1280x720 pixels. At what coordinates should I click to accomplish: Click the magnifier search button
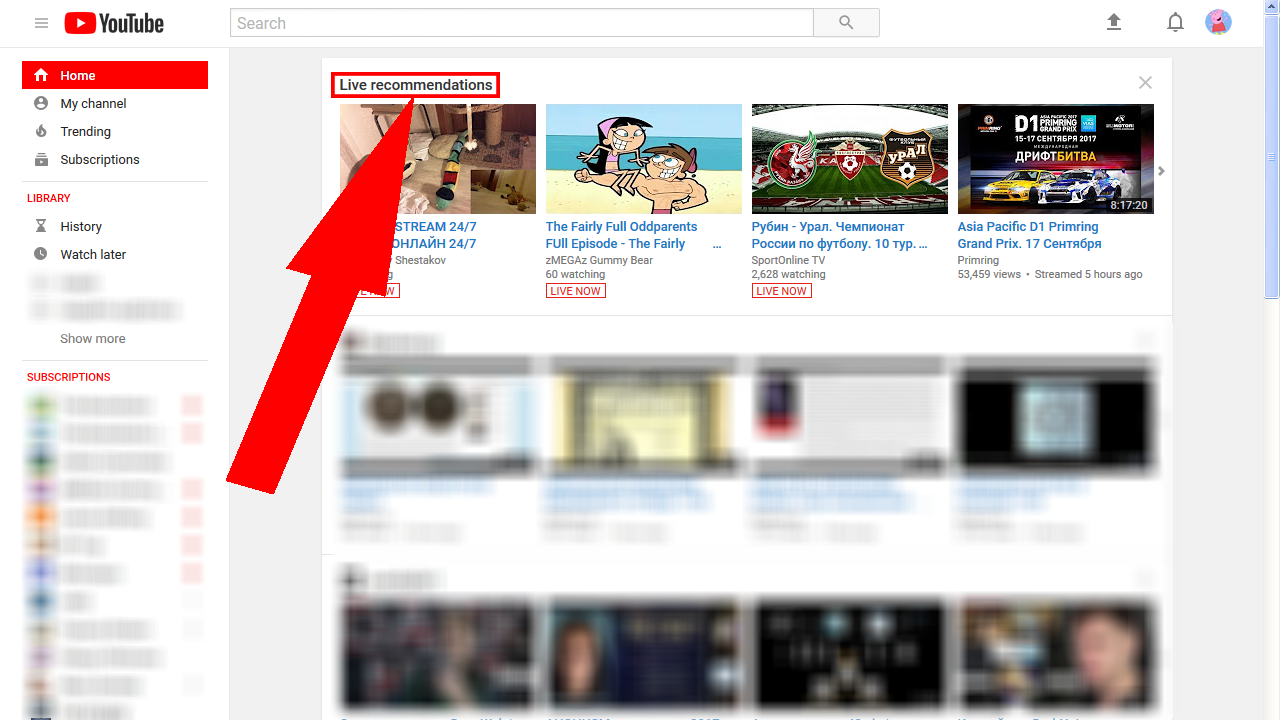(x=846, y=23)
